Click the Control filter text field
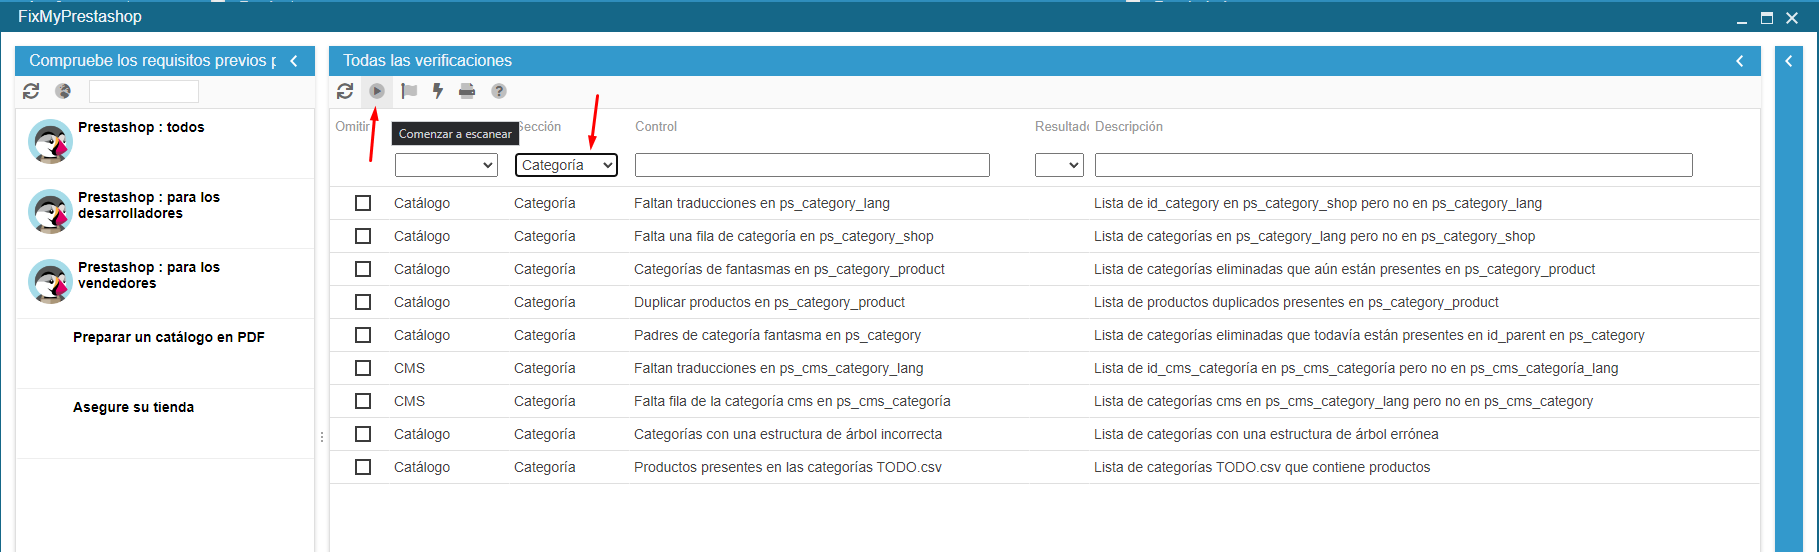1819x552 pixels. tap(812, 165)
